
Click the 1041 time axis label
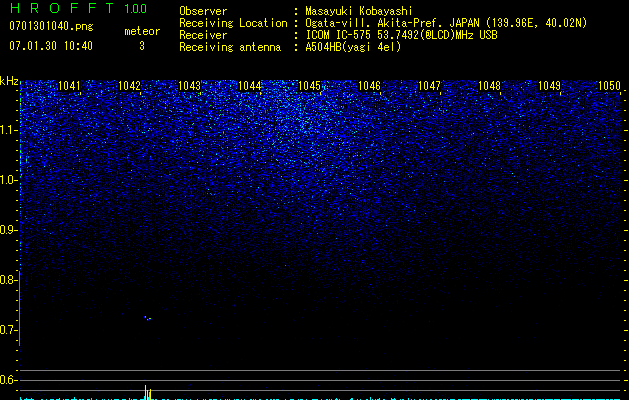(x=69, y=86)
